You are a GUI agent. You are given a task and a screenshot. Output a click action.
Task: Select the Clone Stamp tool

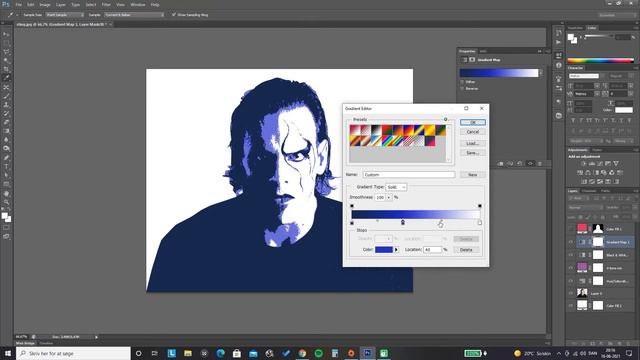[x=6, y=105]
